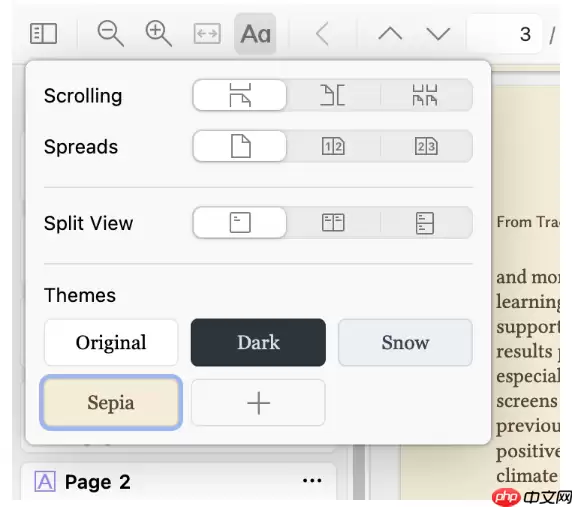Click the zoom in magnifier
Screen dimensions: 573x507
(x=159, y=34)
